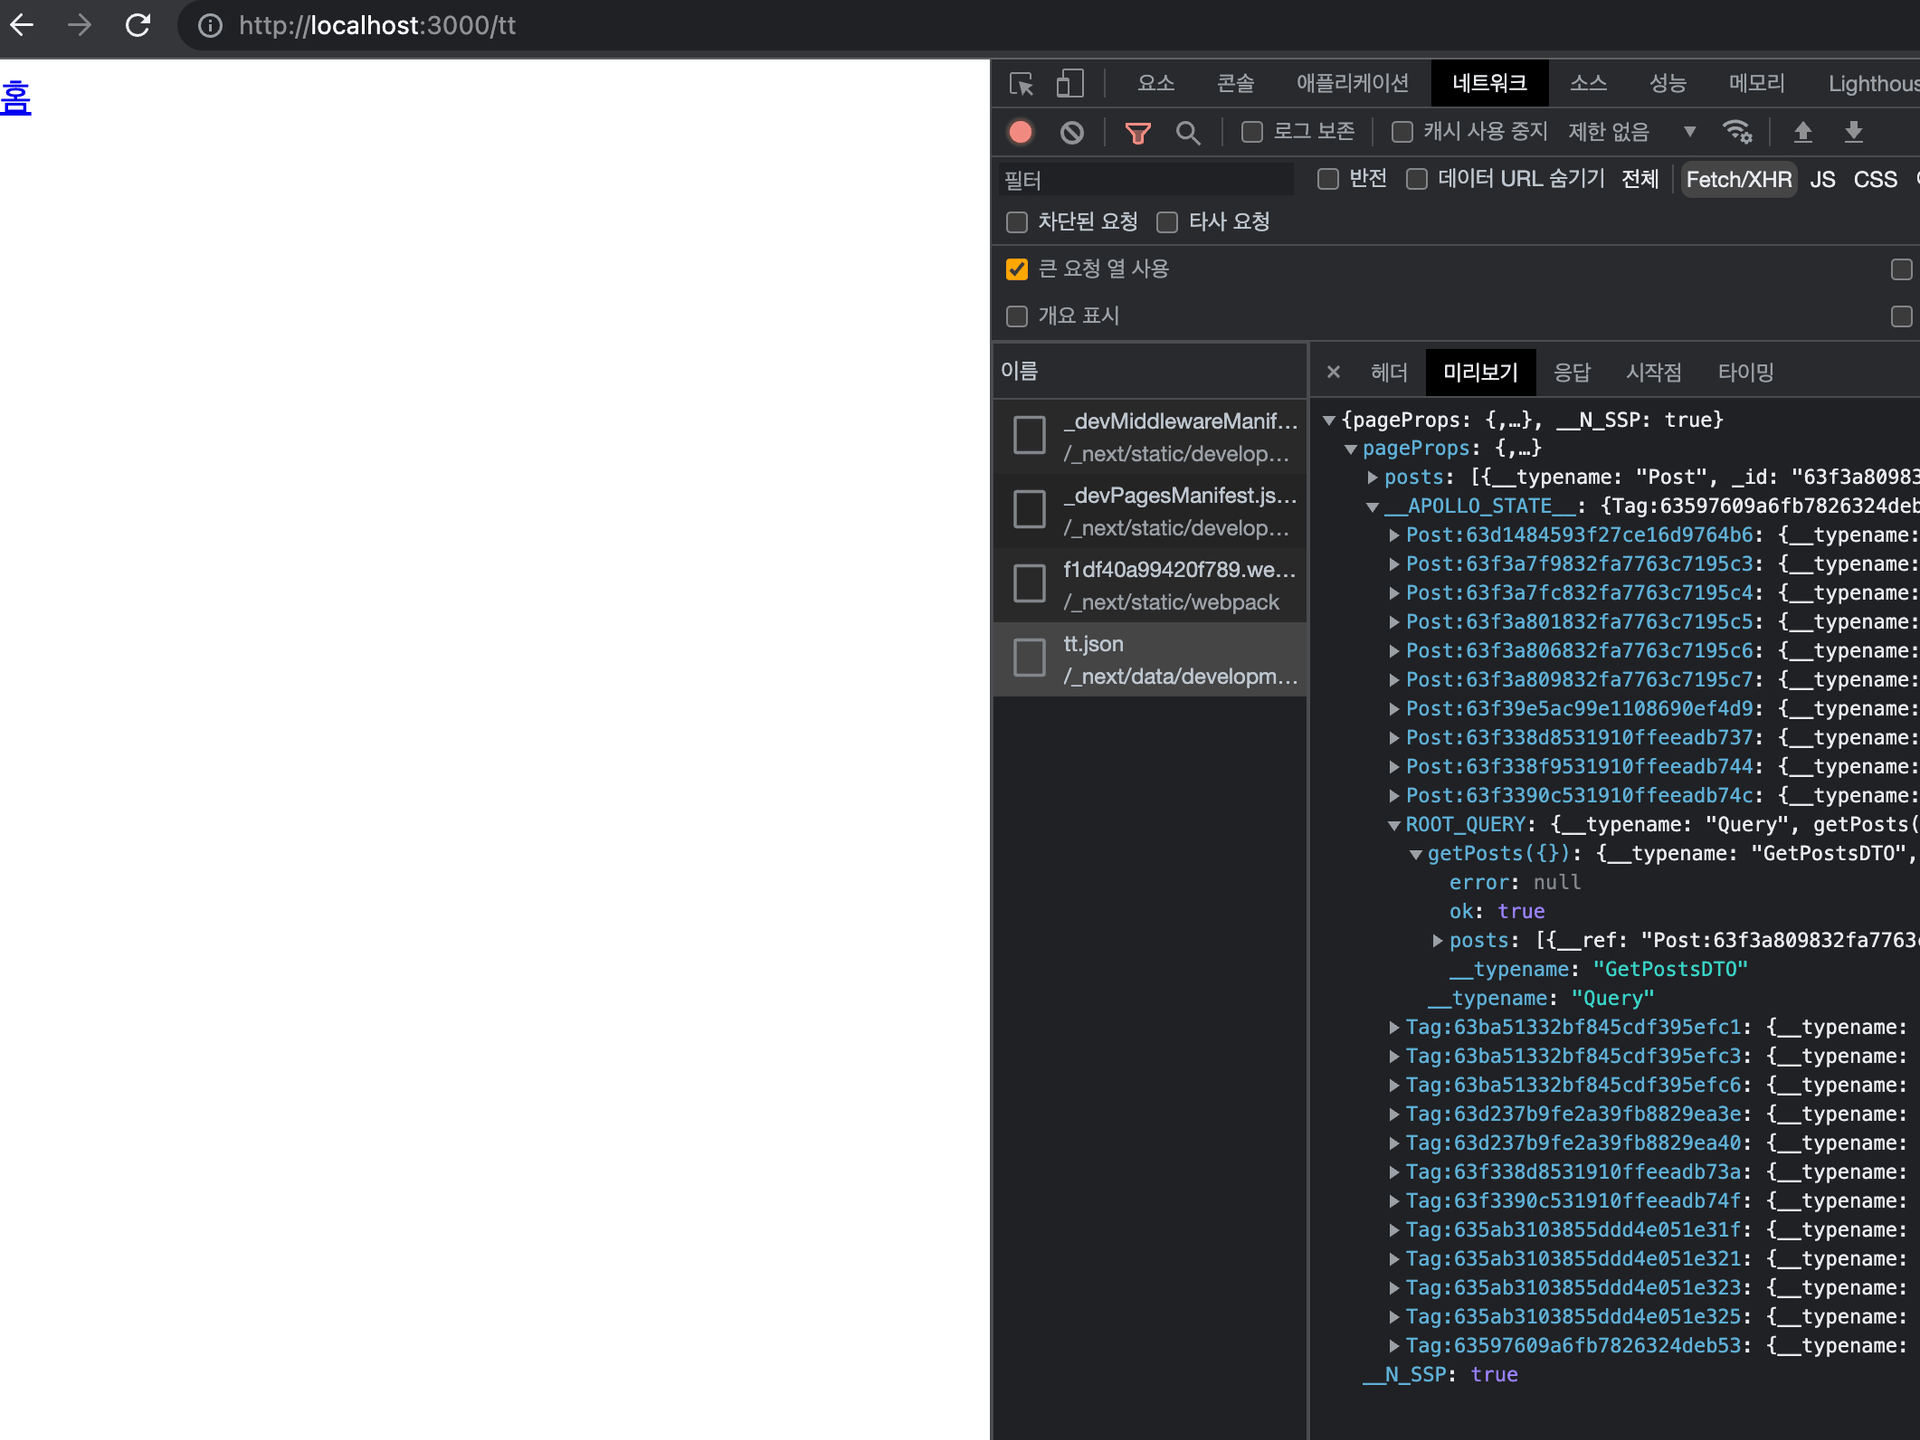
Task: Click the 필터 text input field
Action: coord(1145,180)
